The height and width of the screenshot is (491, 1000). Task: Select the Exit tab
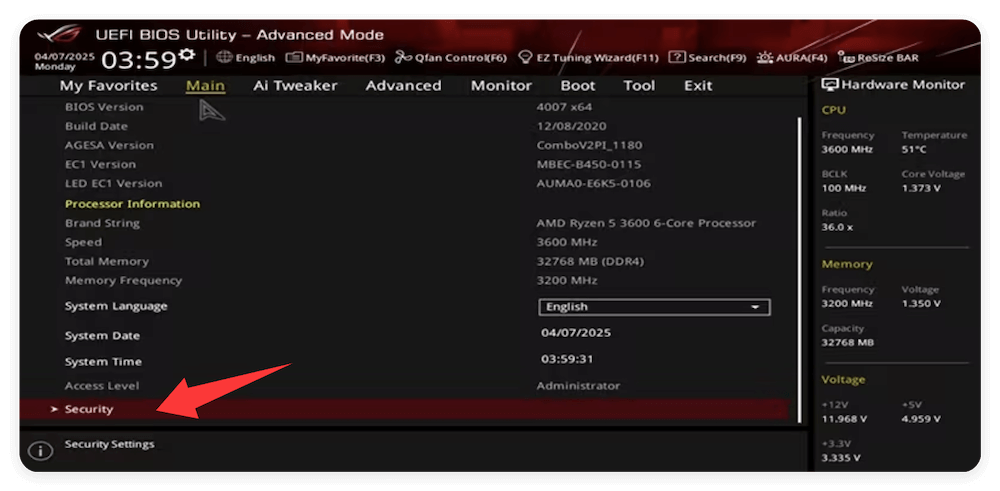(698, 85)
